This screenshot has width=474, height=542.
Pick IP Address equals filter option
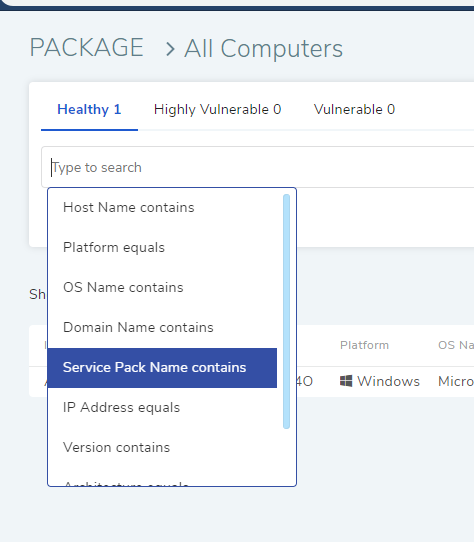click(162, 408)
